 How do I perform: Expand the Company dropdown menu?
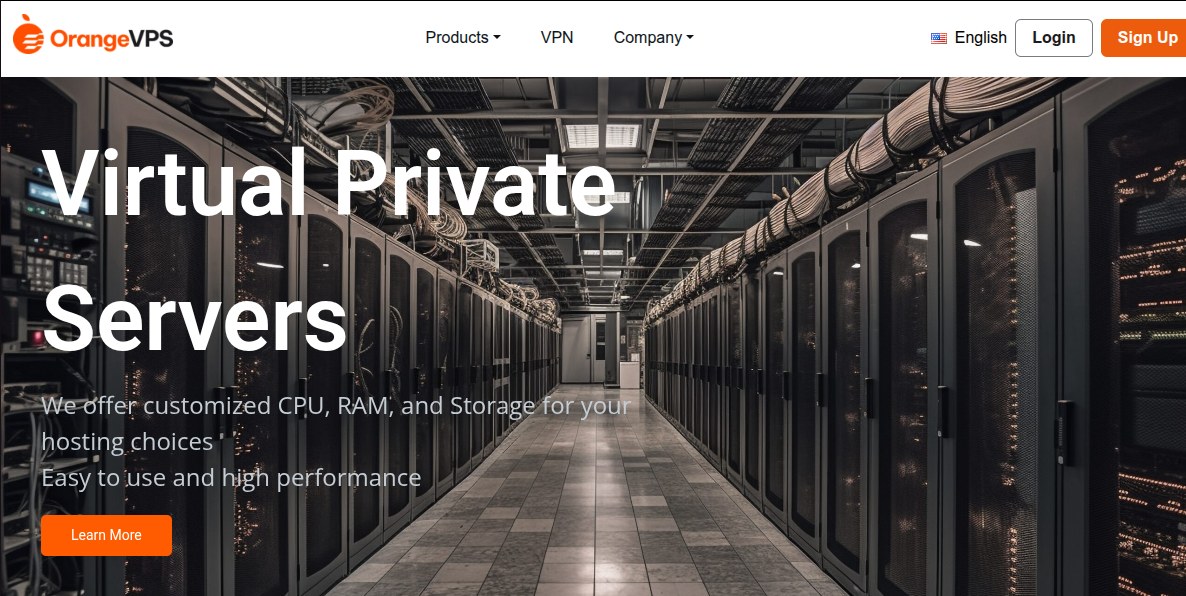click(x=654, y=37)
